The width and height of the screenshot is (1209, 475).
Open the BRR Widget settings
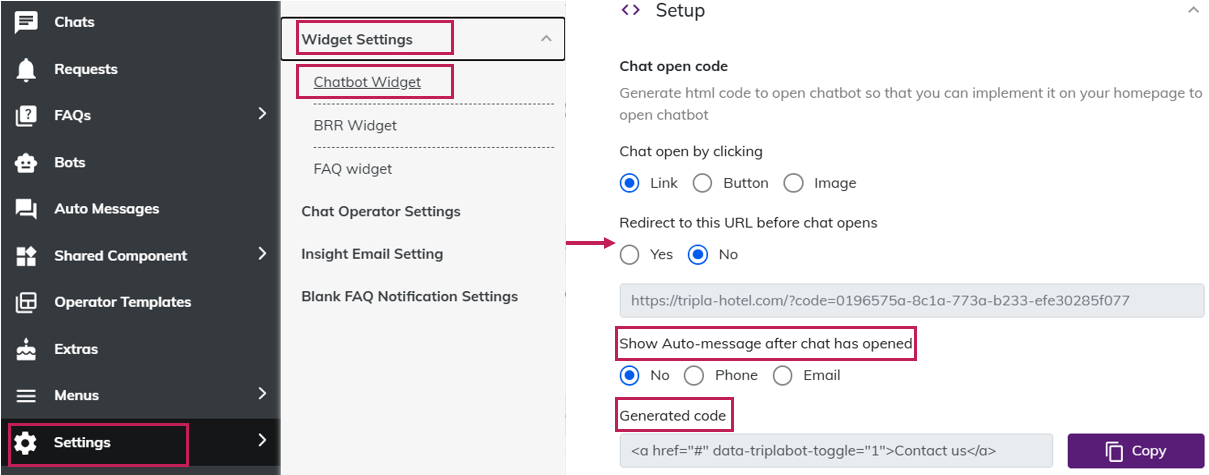tap(355, 125)
